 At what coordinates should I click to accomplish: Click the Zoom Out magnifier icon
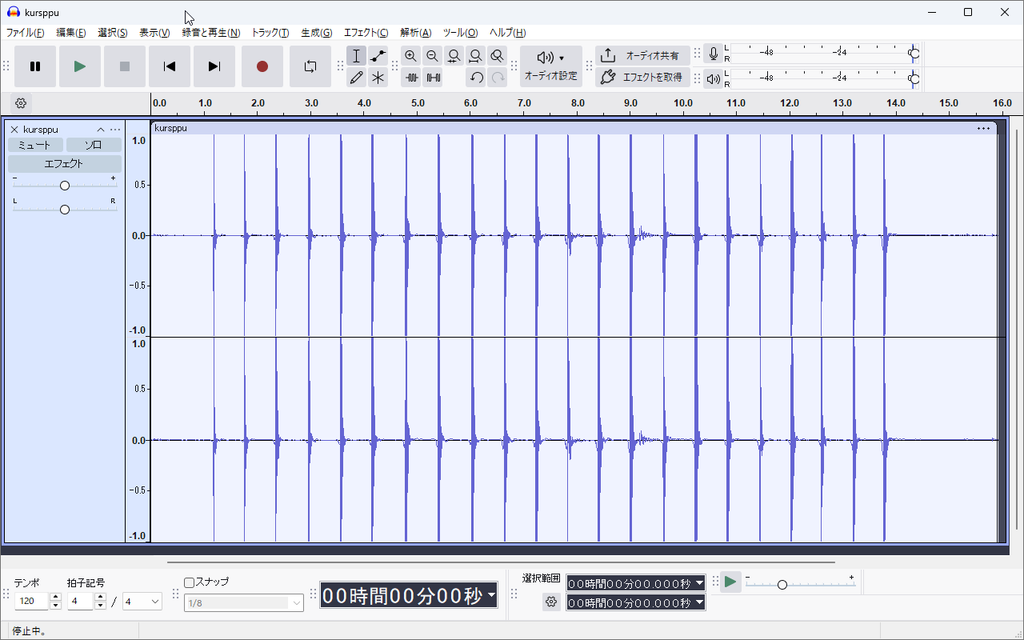click(432, 56)
